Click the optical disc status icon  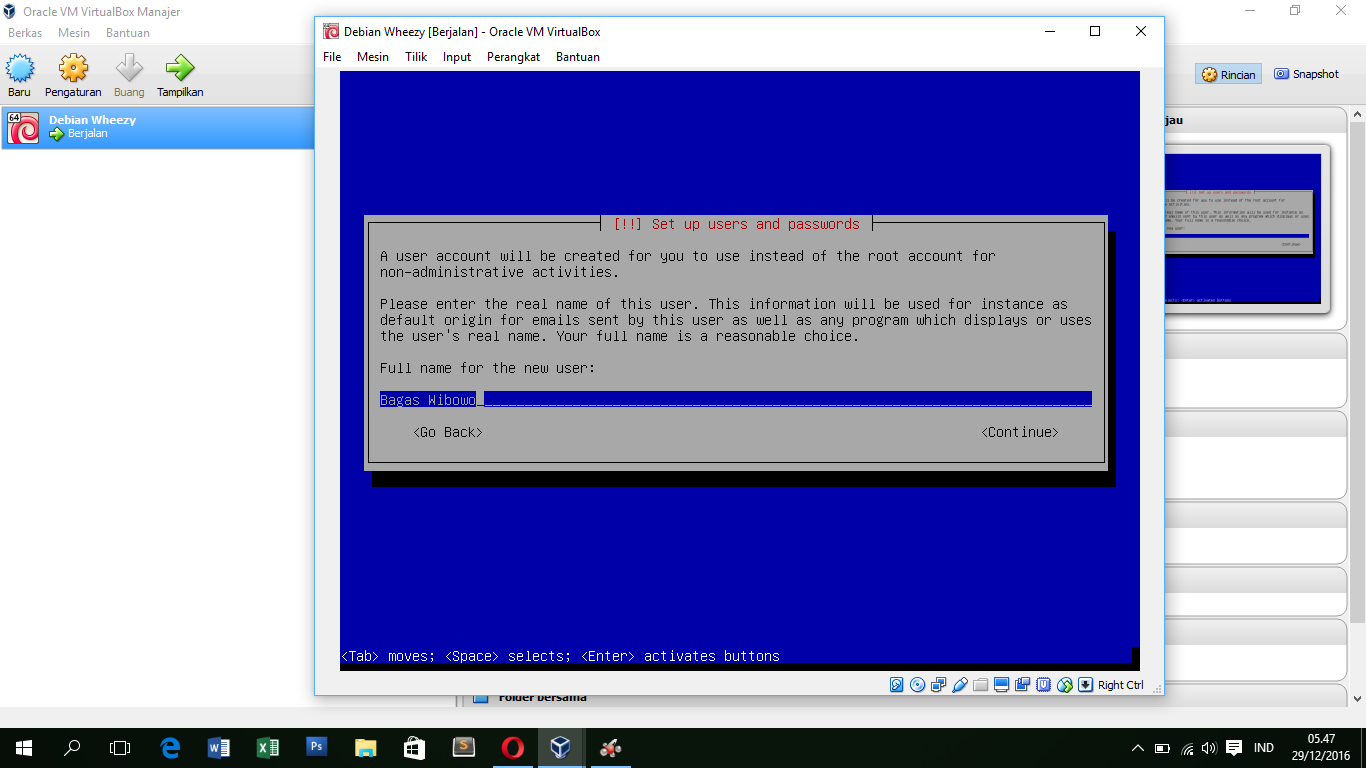(x=917, y=685)
